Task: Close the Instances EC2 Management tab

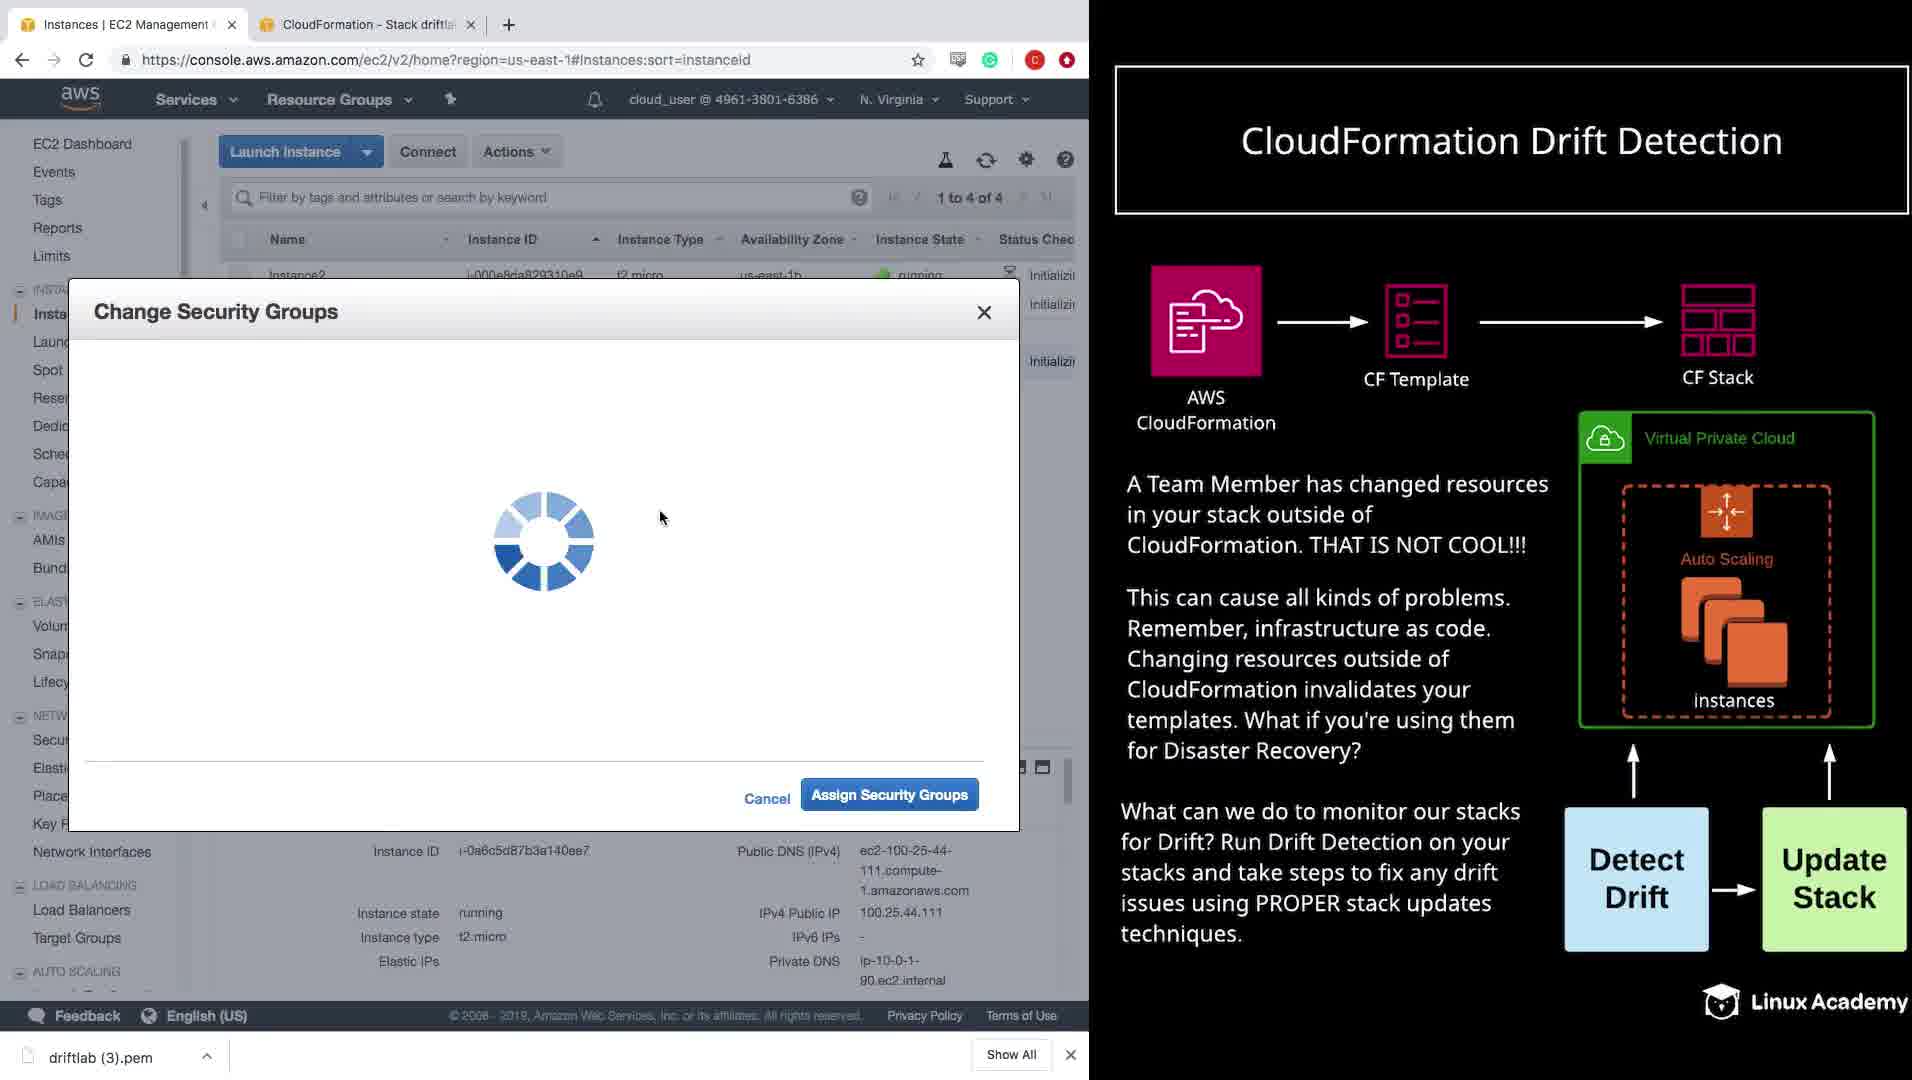Action: tap(232, 25)
